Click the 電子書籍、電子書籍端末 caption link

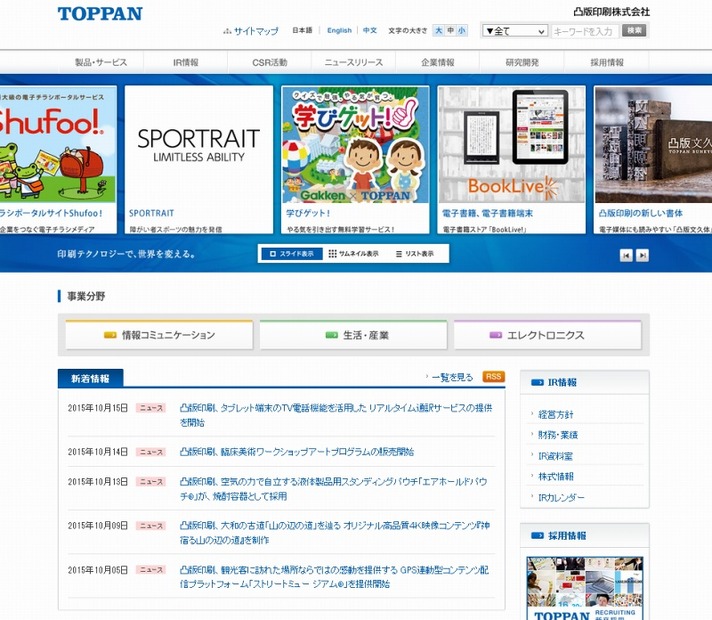point(488,213)
